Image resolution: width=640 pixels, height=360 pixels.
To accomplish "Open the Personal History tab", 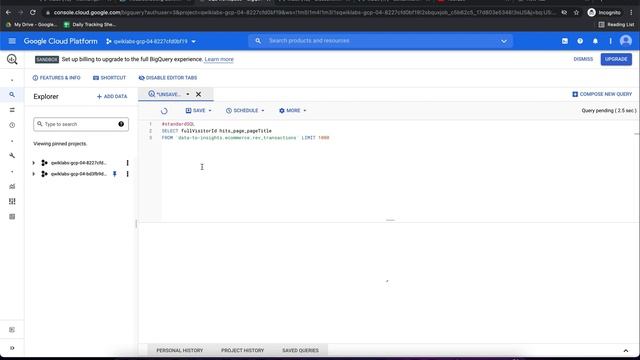I will point(180,350).
